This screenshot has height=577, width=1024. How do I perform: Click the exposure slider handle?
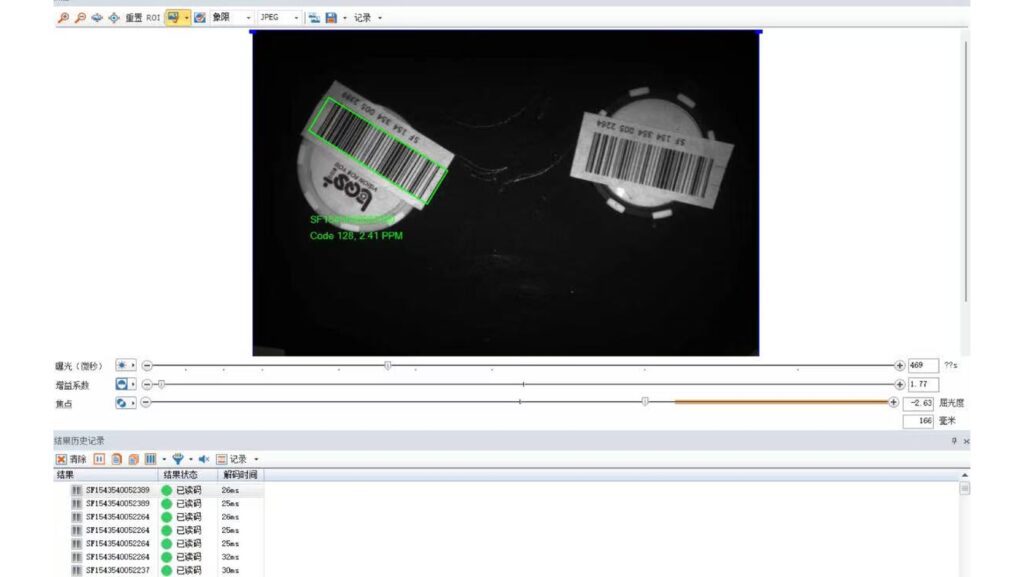click(x=387, y=366)
